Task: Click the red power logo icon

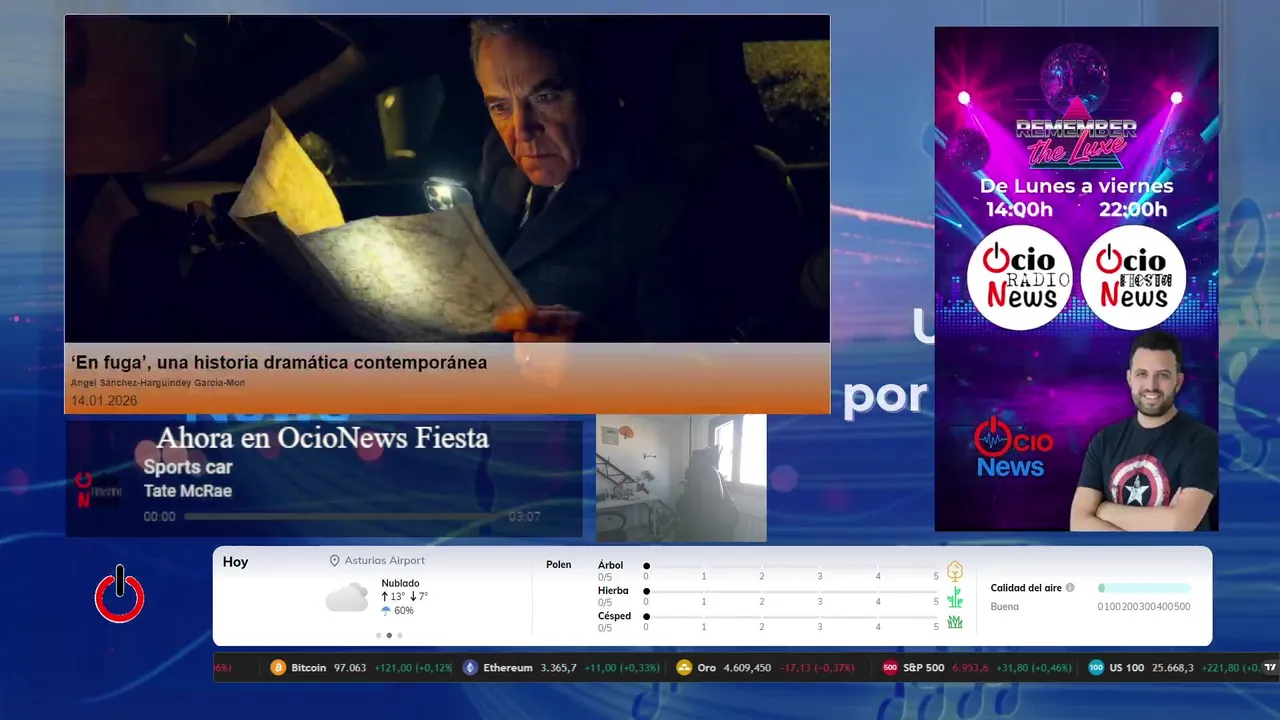Action: pos(120,595)
